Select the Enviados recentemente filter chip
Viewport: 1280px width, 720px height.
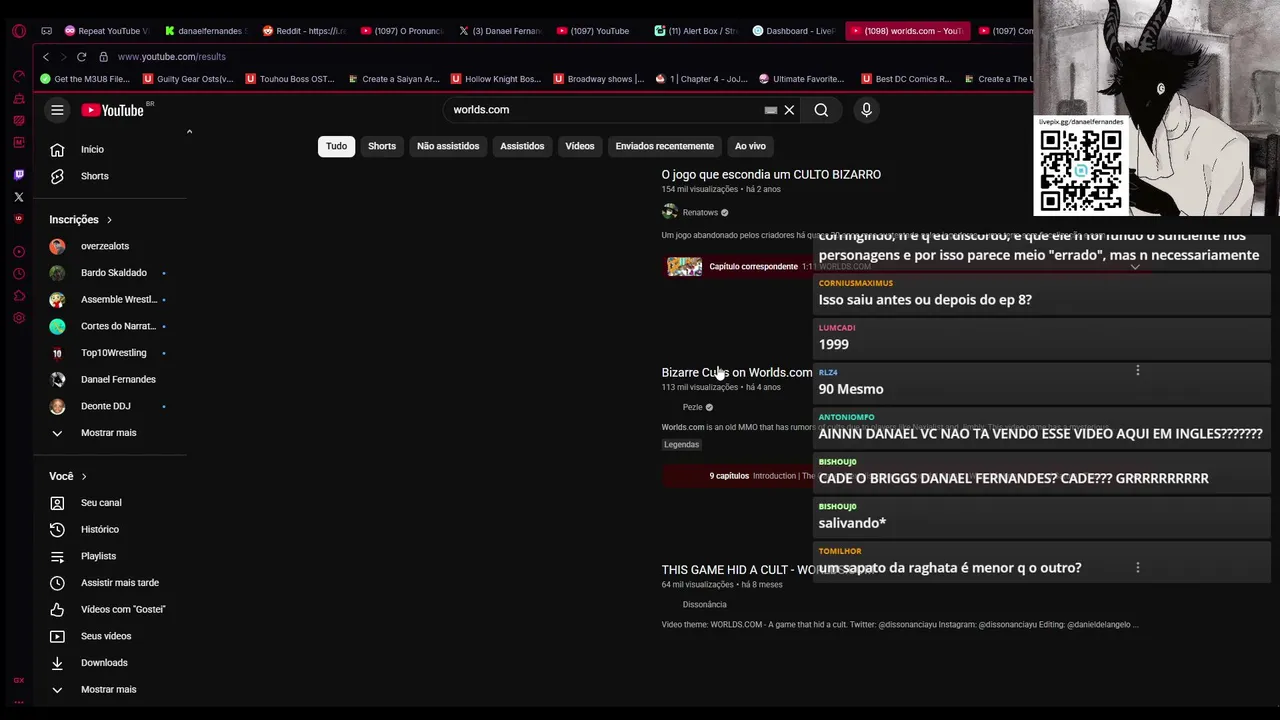tap(665, 146)
